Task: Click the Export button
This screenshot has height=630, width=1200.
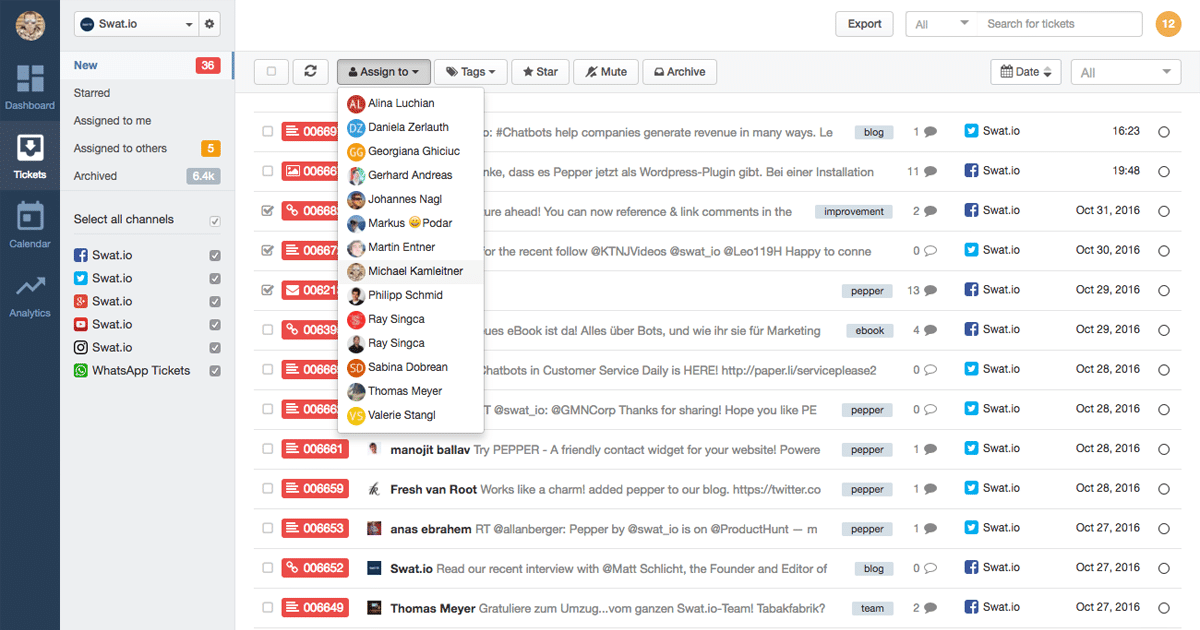Action: (x=864, y=24)
